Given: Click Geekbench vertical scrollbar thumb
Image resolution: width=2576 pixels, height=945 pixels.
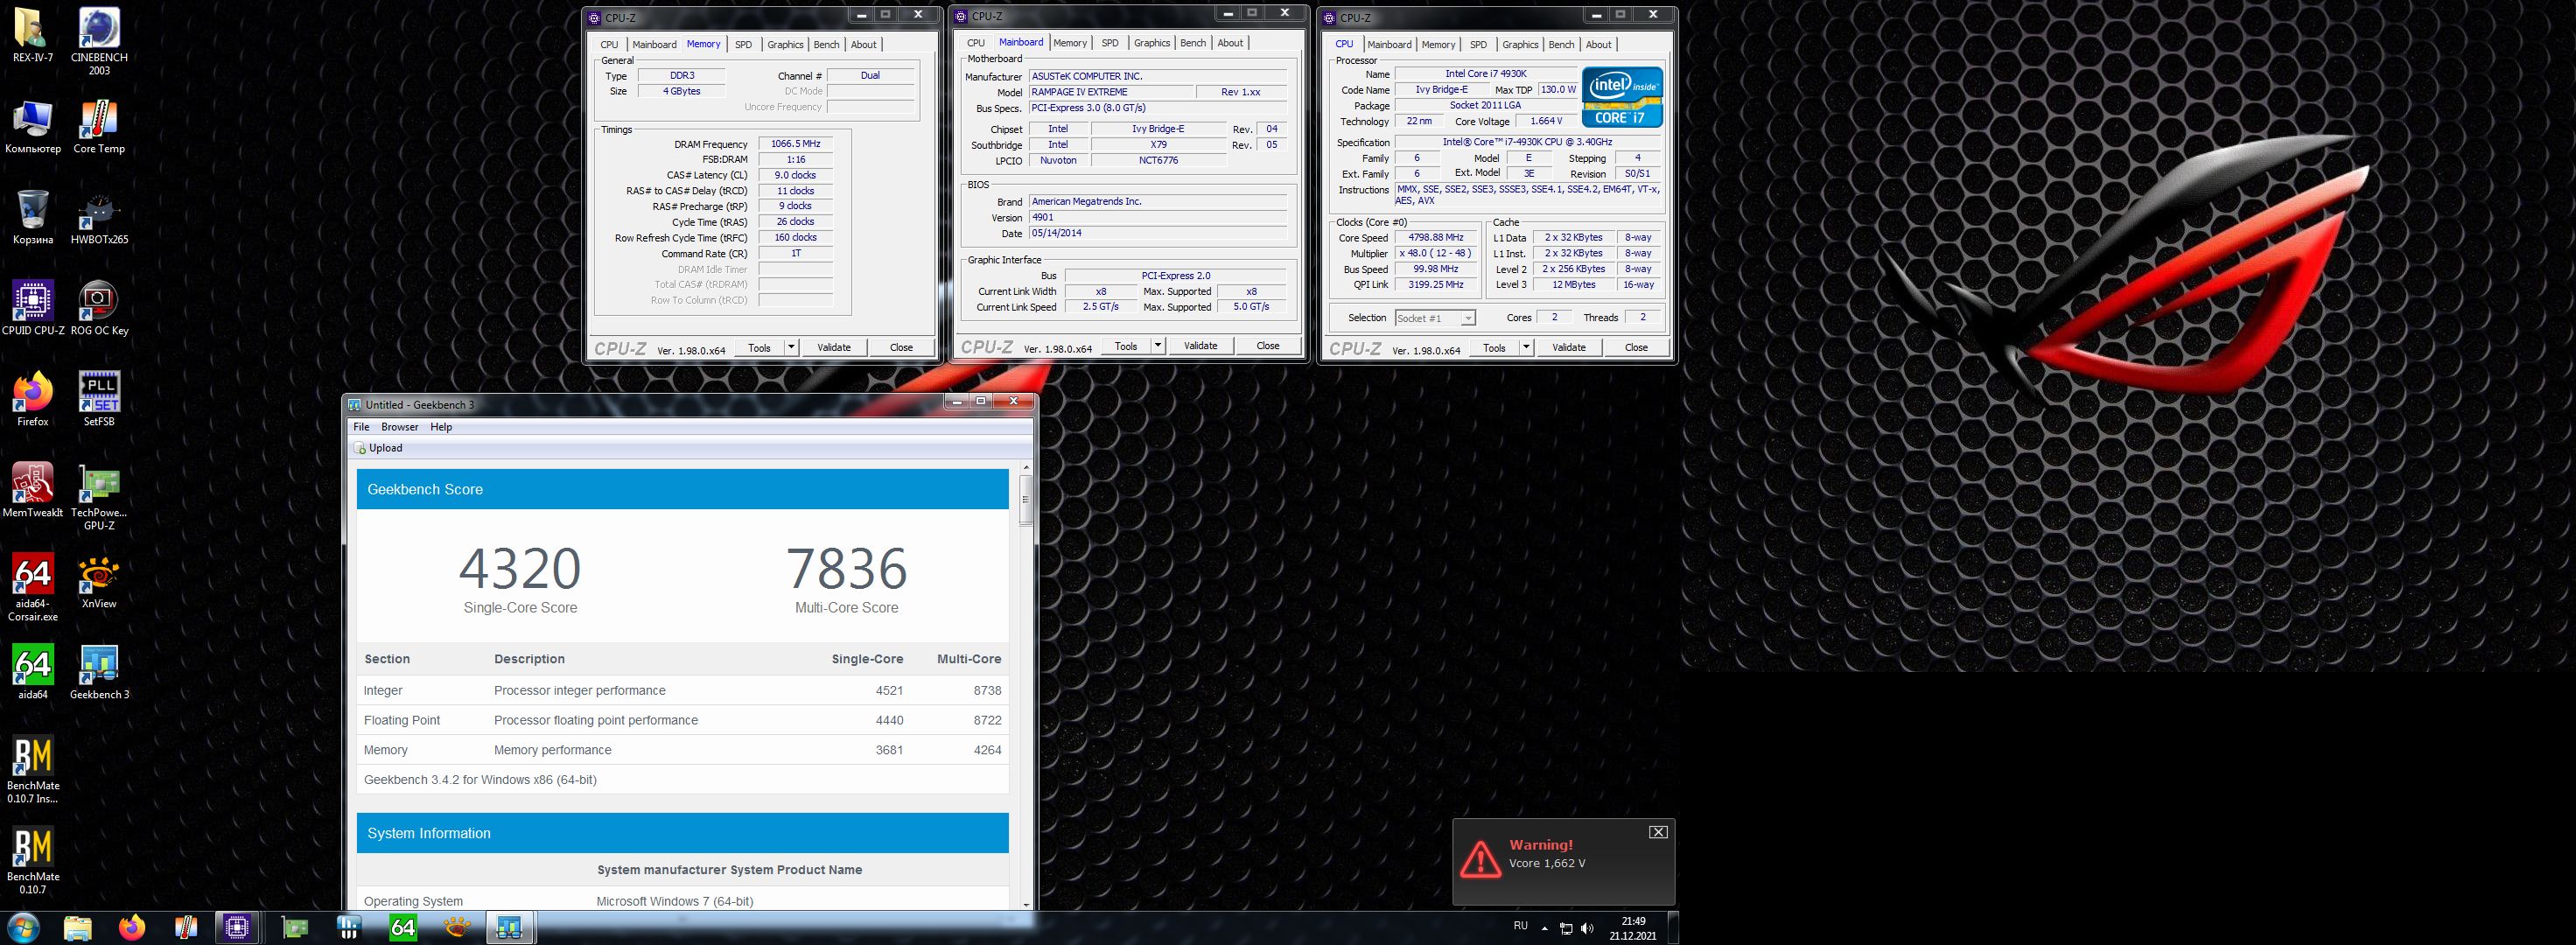Looking at the screenshot, I should tap(1026, 500).
